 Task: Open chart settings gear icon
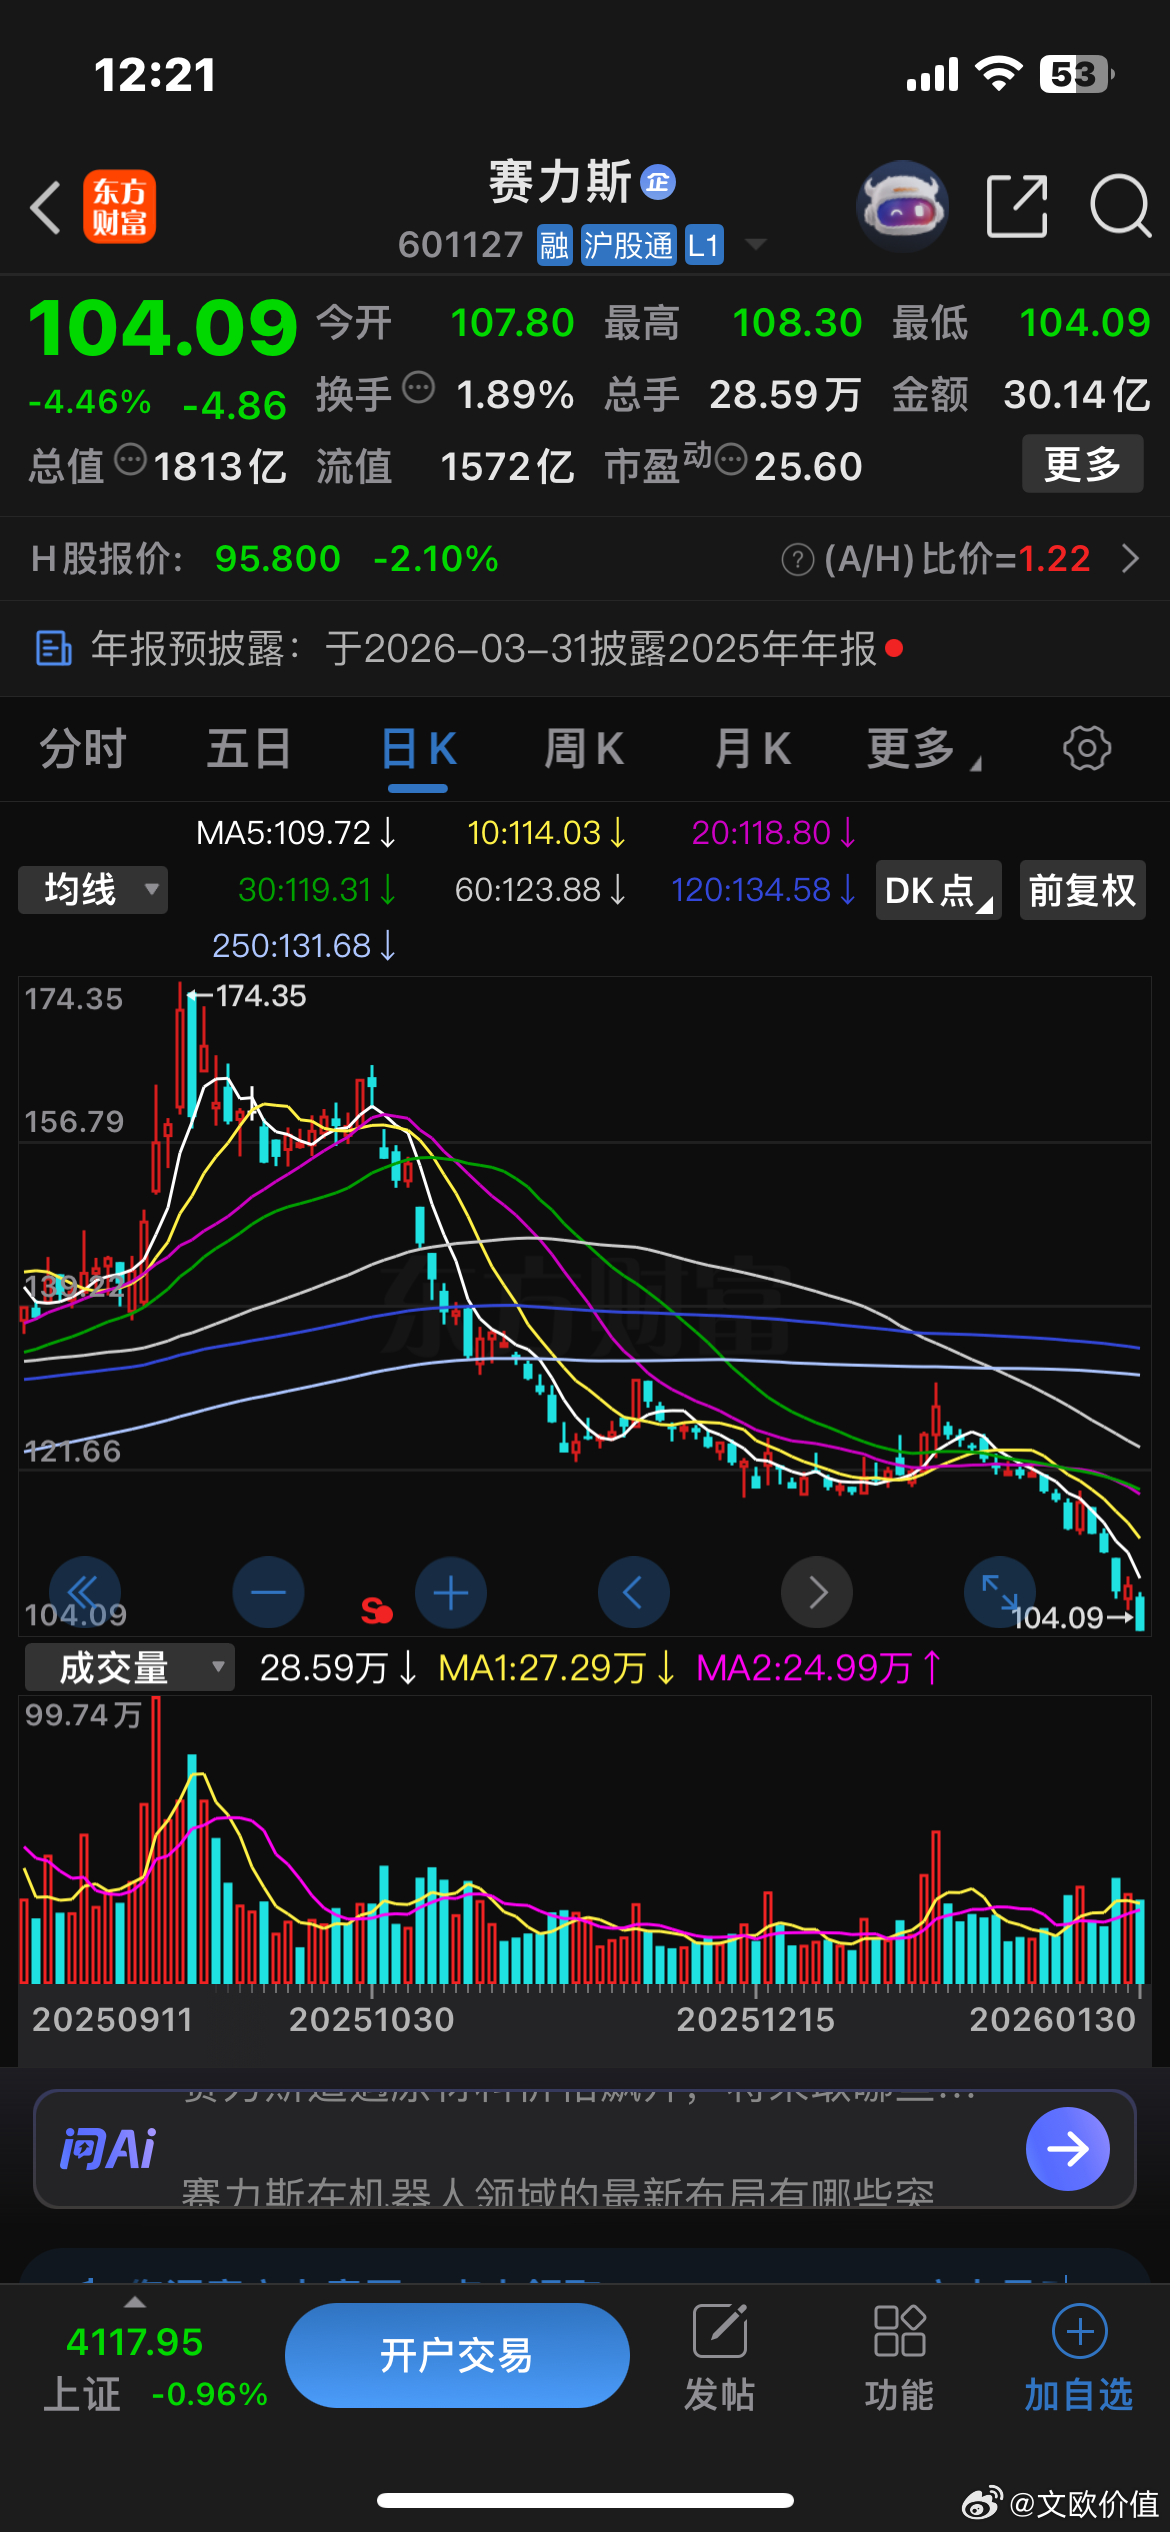(x=1087, y=748)
